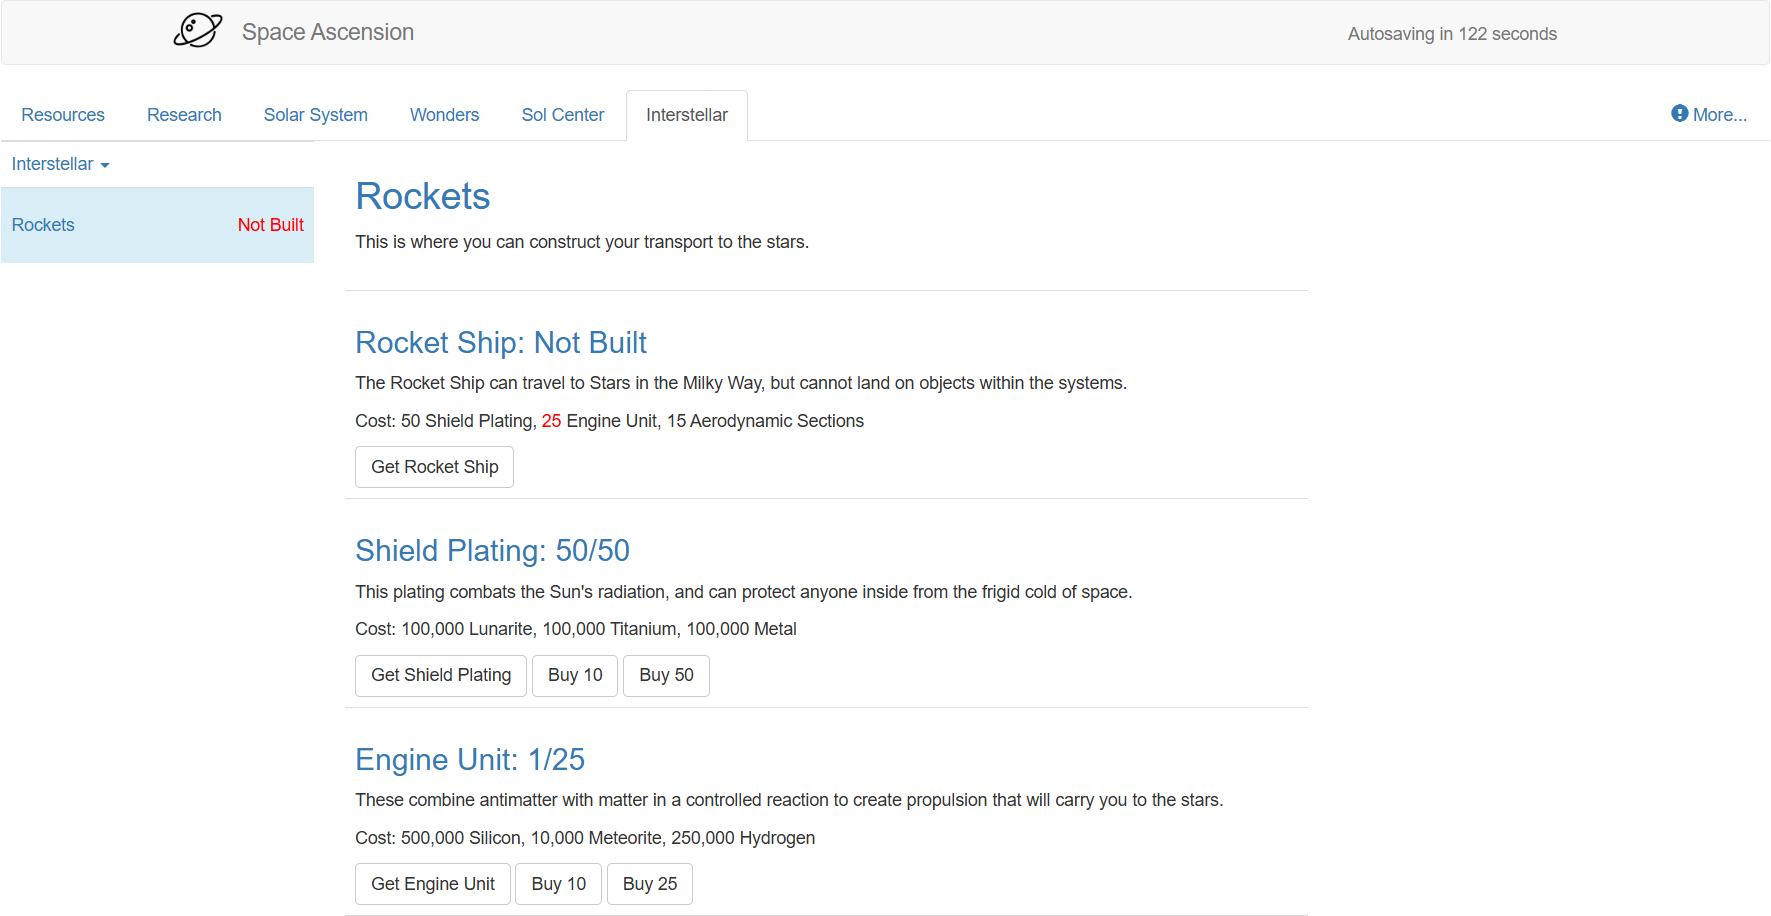Open the Resources tab

click(x=63, y=115)
